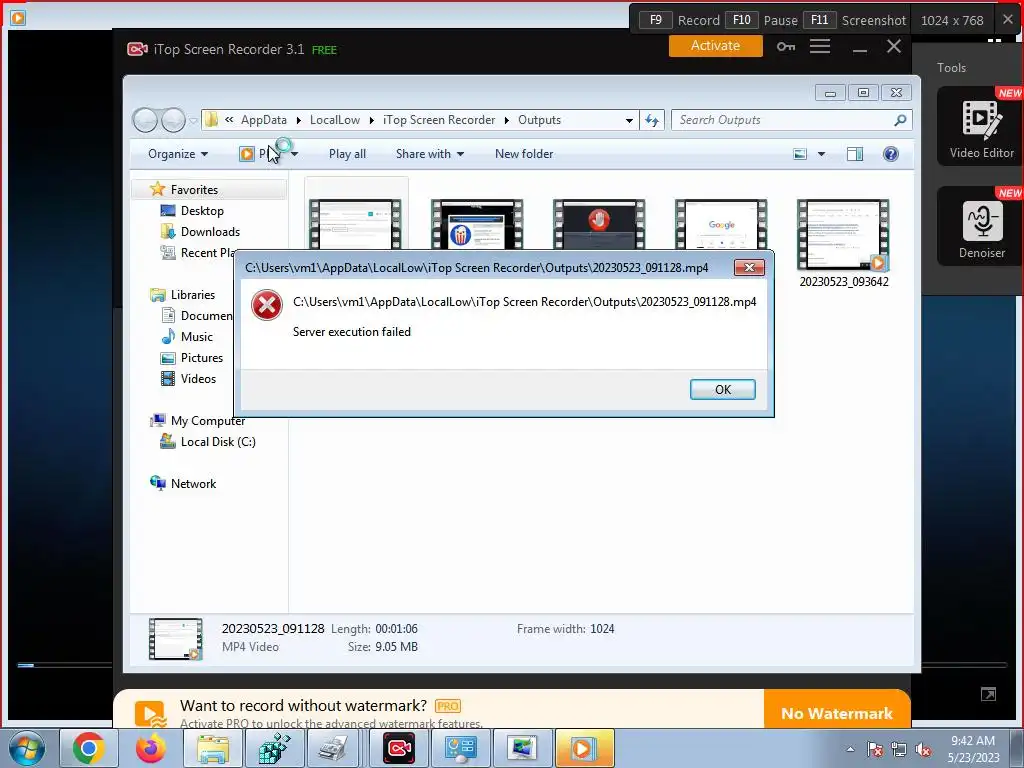The width and height of the screenshot is (1024, 768).
Task: Select Network in navigation pane
Action: tap(193, 484)
